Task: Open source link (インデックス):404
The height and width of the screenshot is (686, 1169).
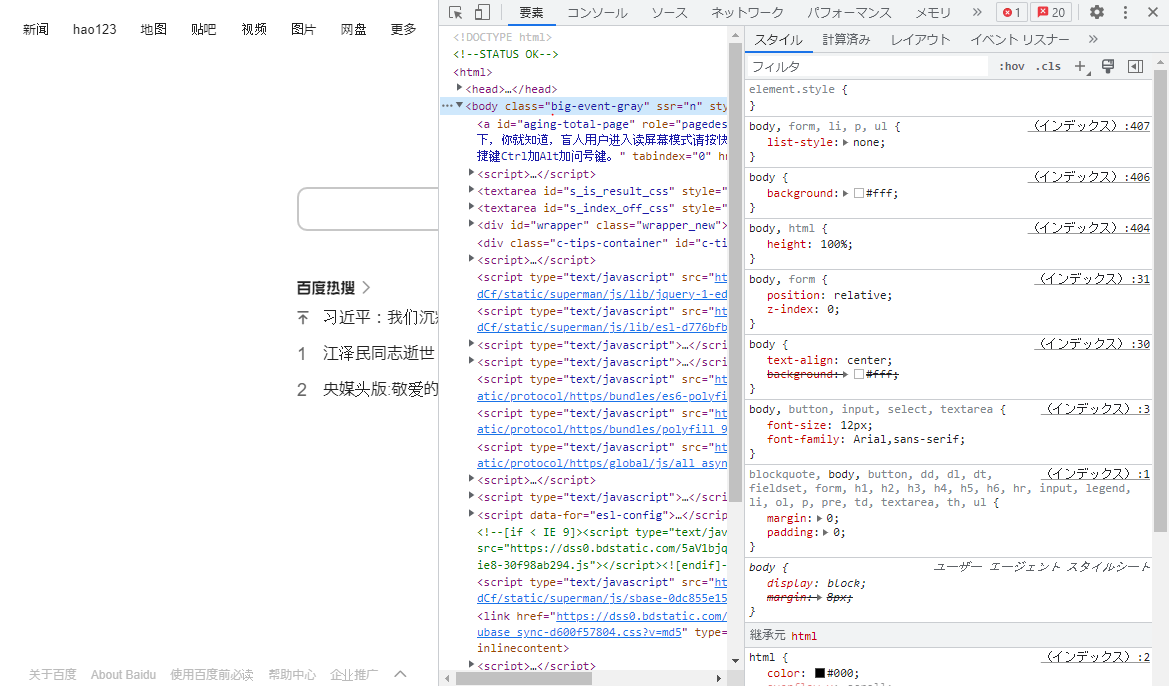Action: tap(1089, 227)
